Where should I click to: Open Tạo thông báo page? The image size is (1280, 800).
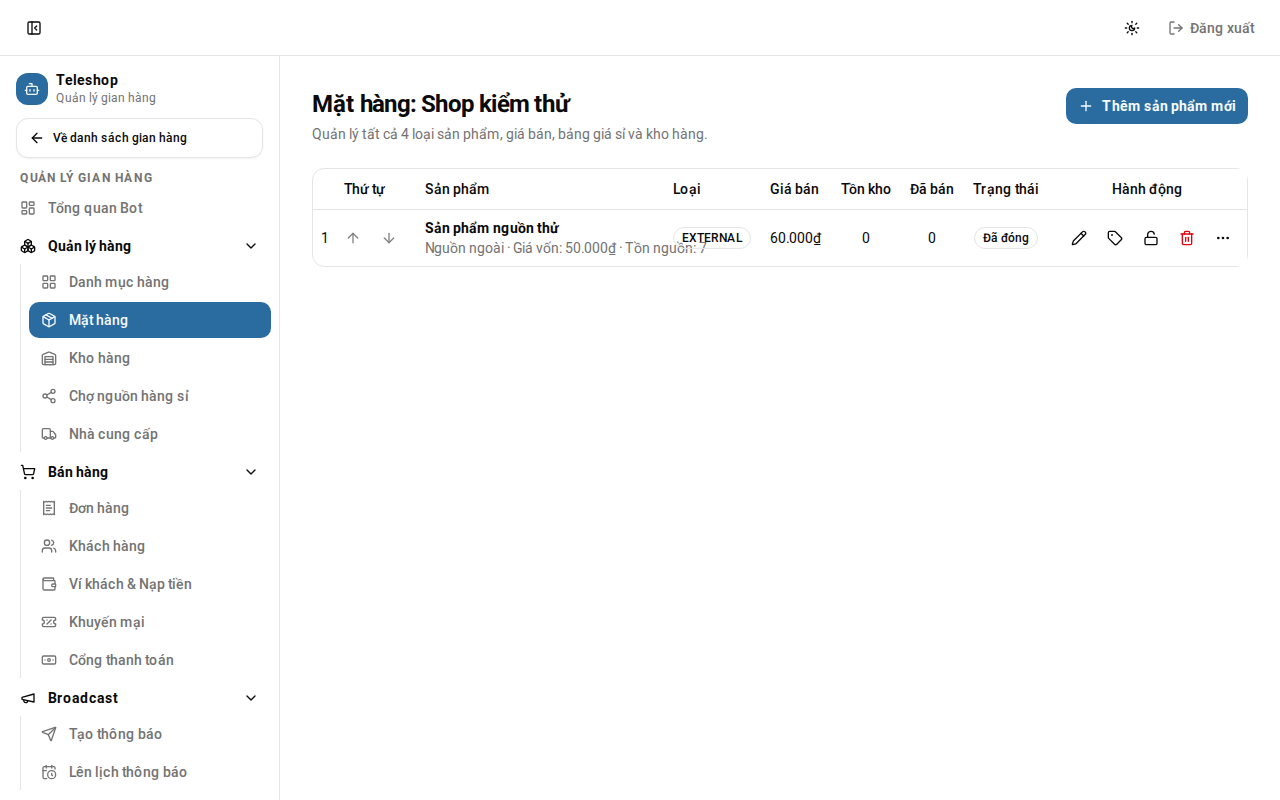tap(150, 734)
